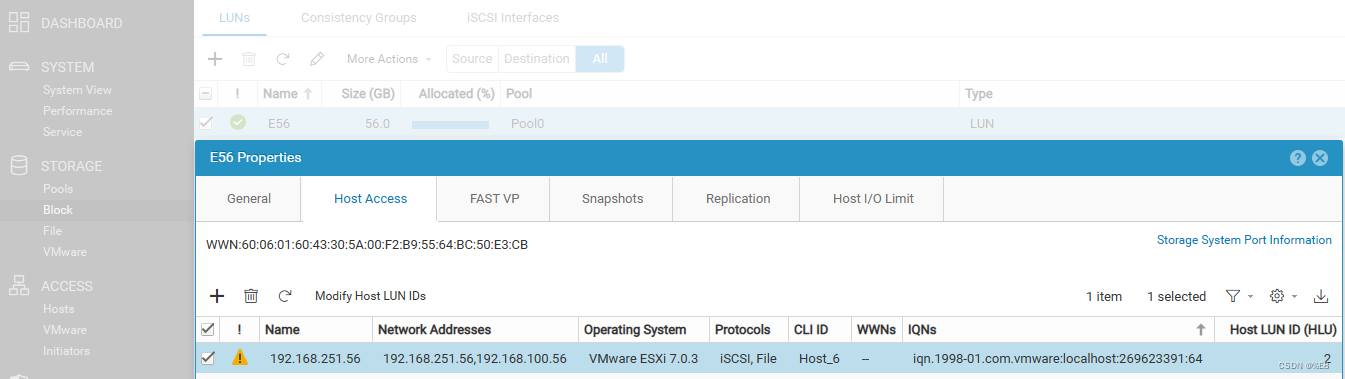Sort LUNs by Name column arrow
Viewport: 1345px width, 379px height.
tap(308, 93)
